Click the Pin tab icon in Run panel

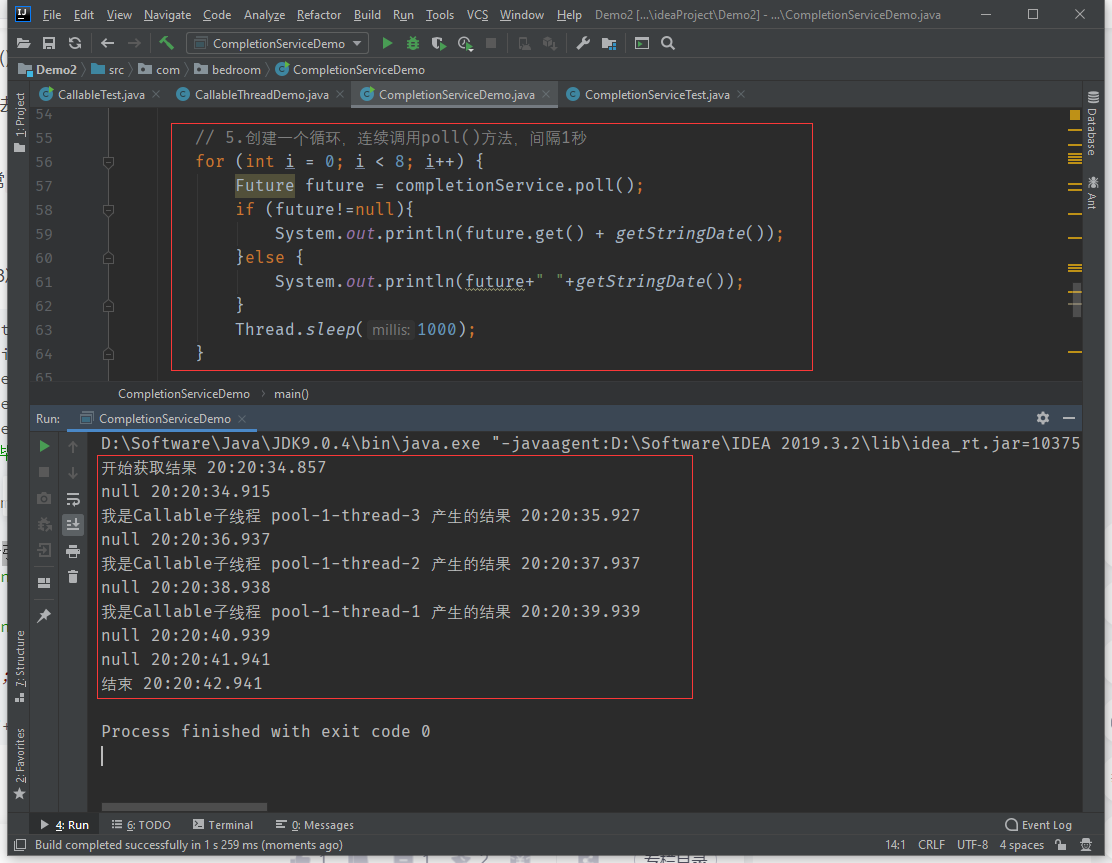click(x=44, y=616)
